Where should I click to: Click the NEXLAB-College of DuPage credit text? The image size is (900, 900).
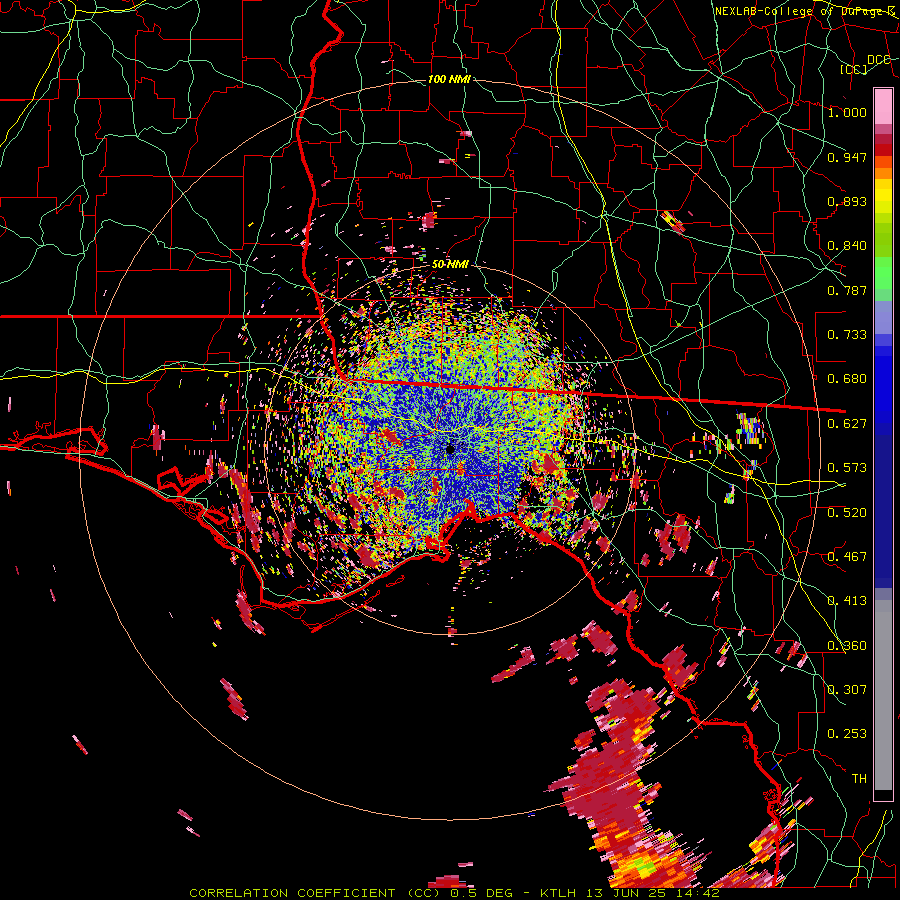click(x=805, y=11)
